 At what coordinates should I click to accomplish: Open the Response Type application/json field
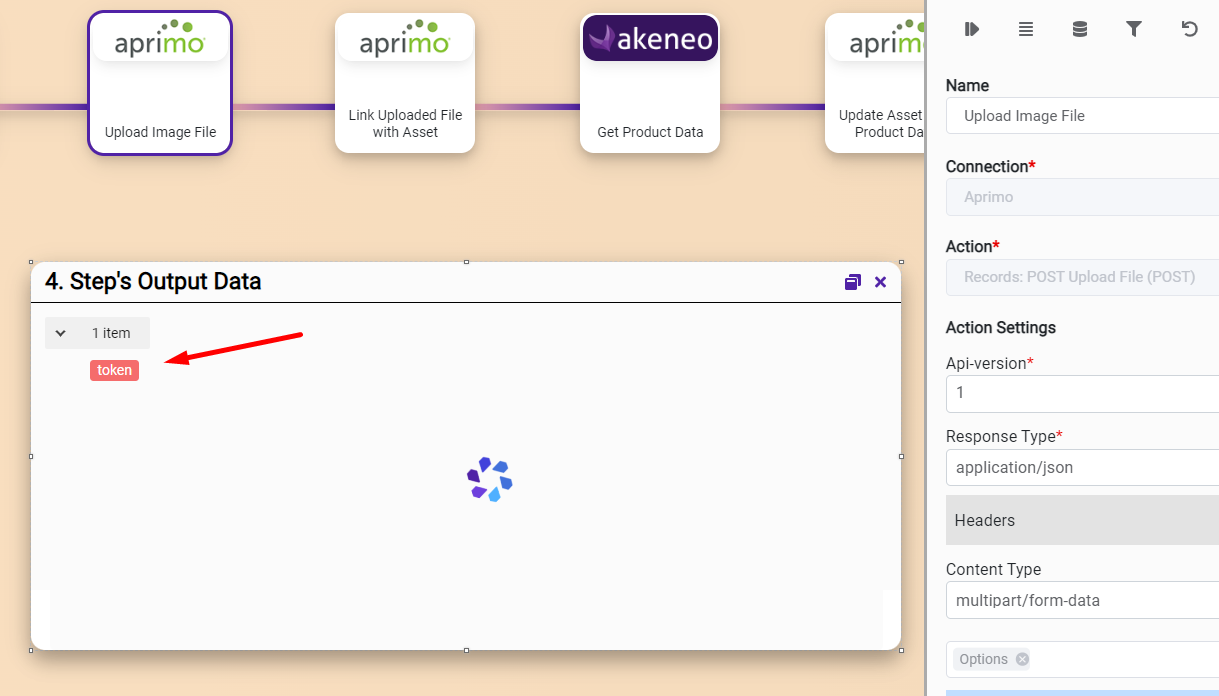[x=1080, y=467]
